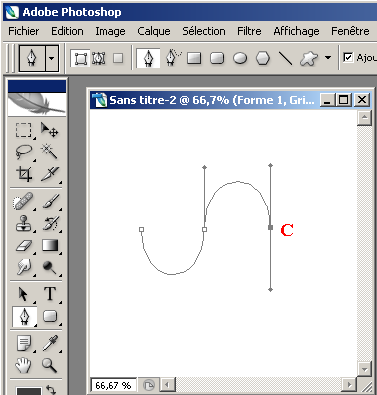Select the Type tool

(x=50, y=294)
